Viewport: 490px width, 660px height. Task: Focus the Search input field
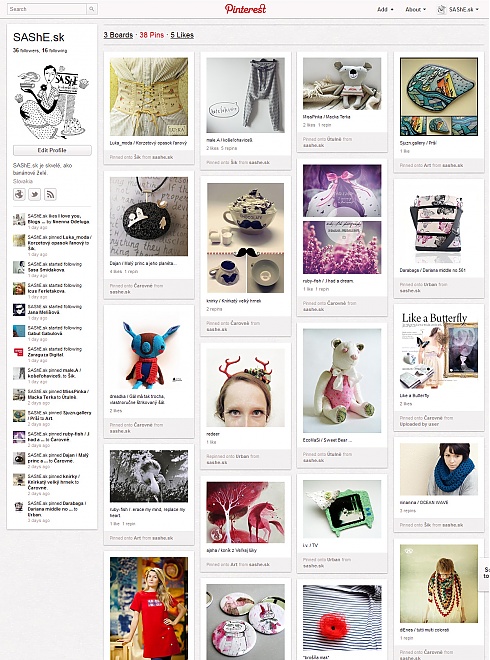click(47, 9)
